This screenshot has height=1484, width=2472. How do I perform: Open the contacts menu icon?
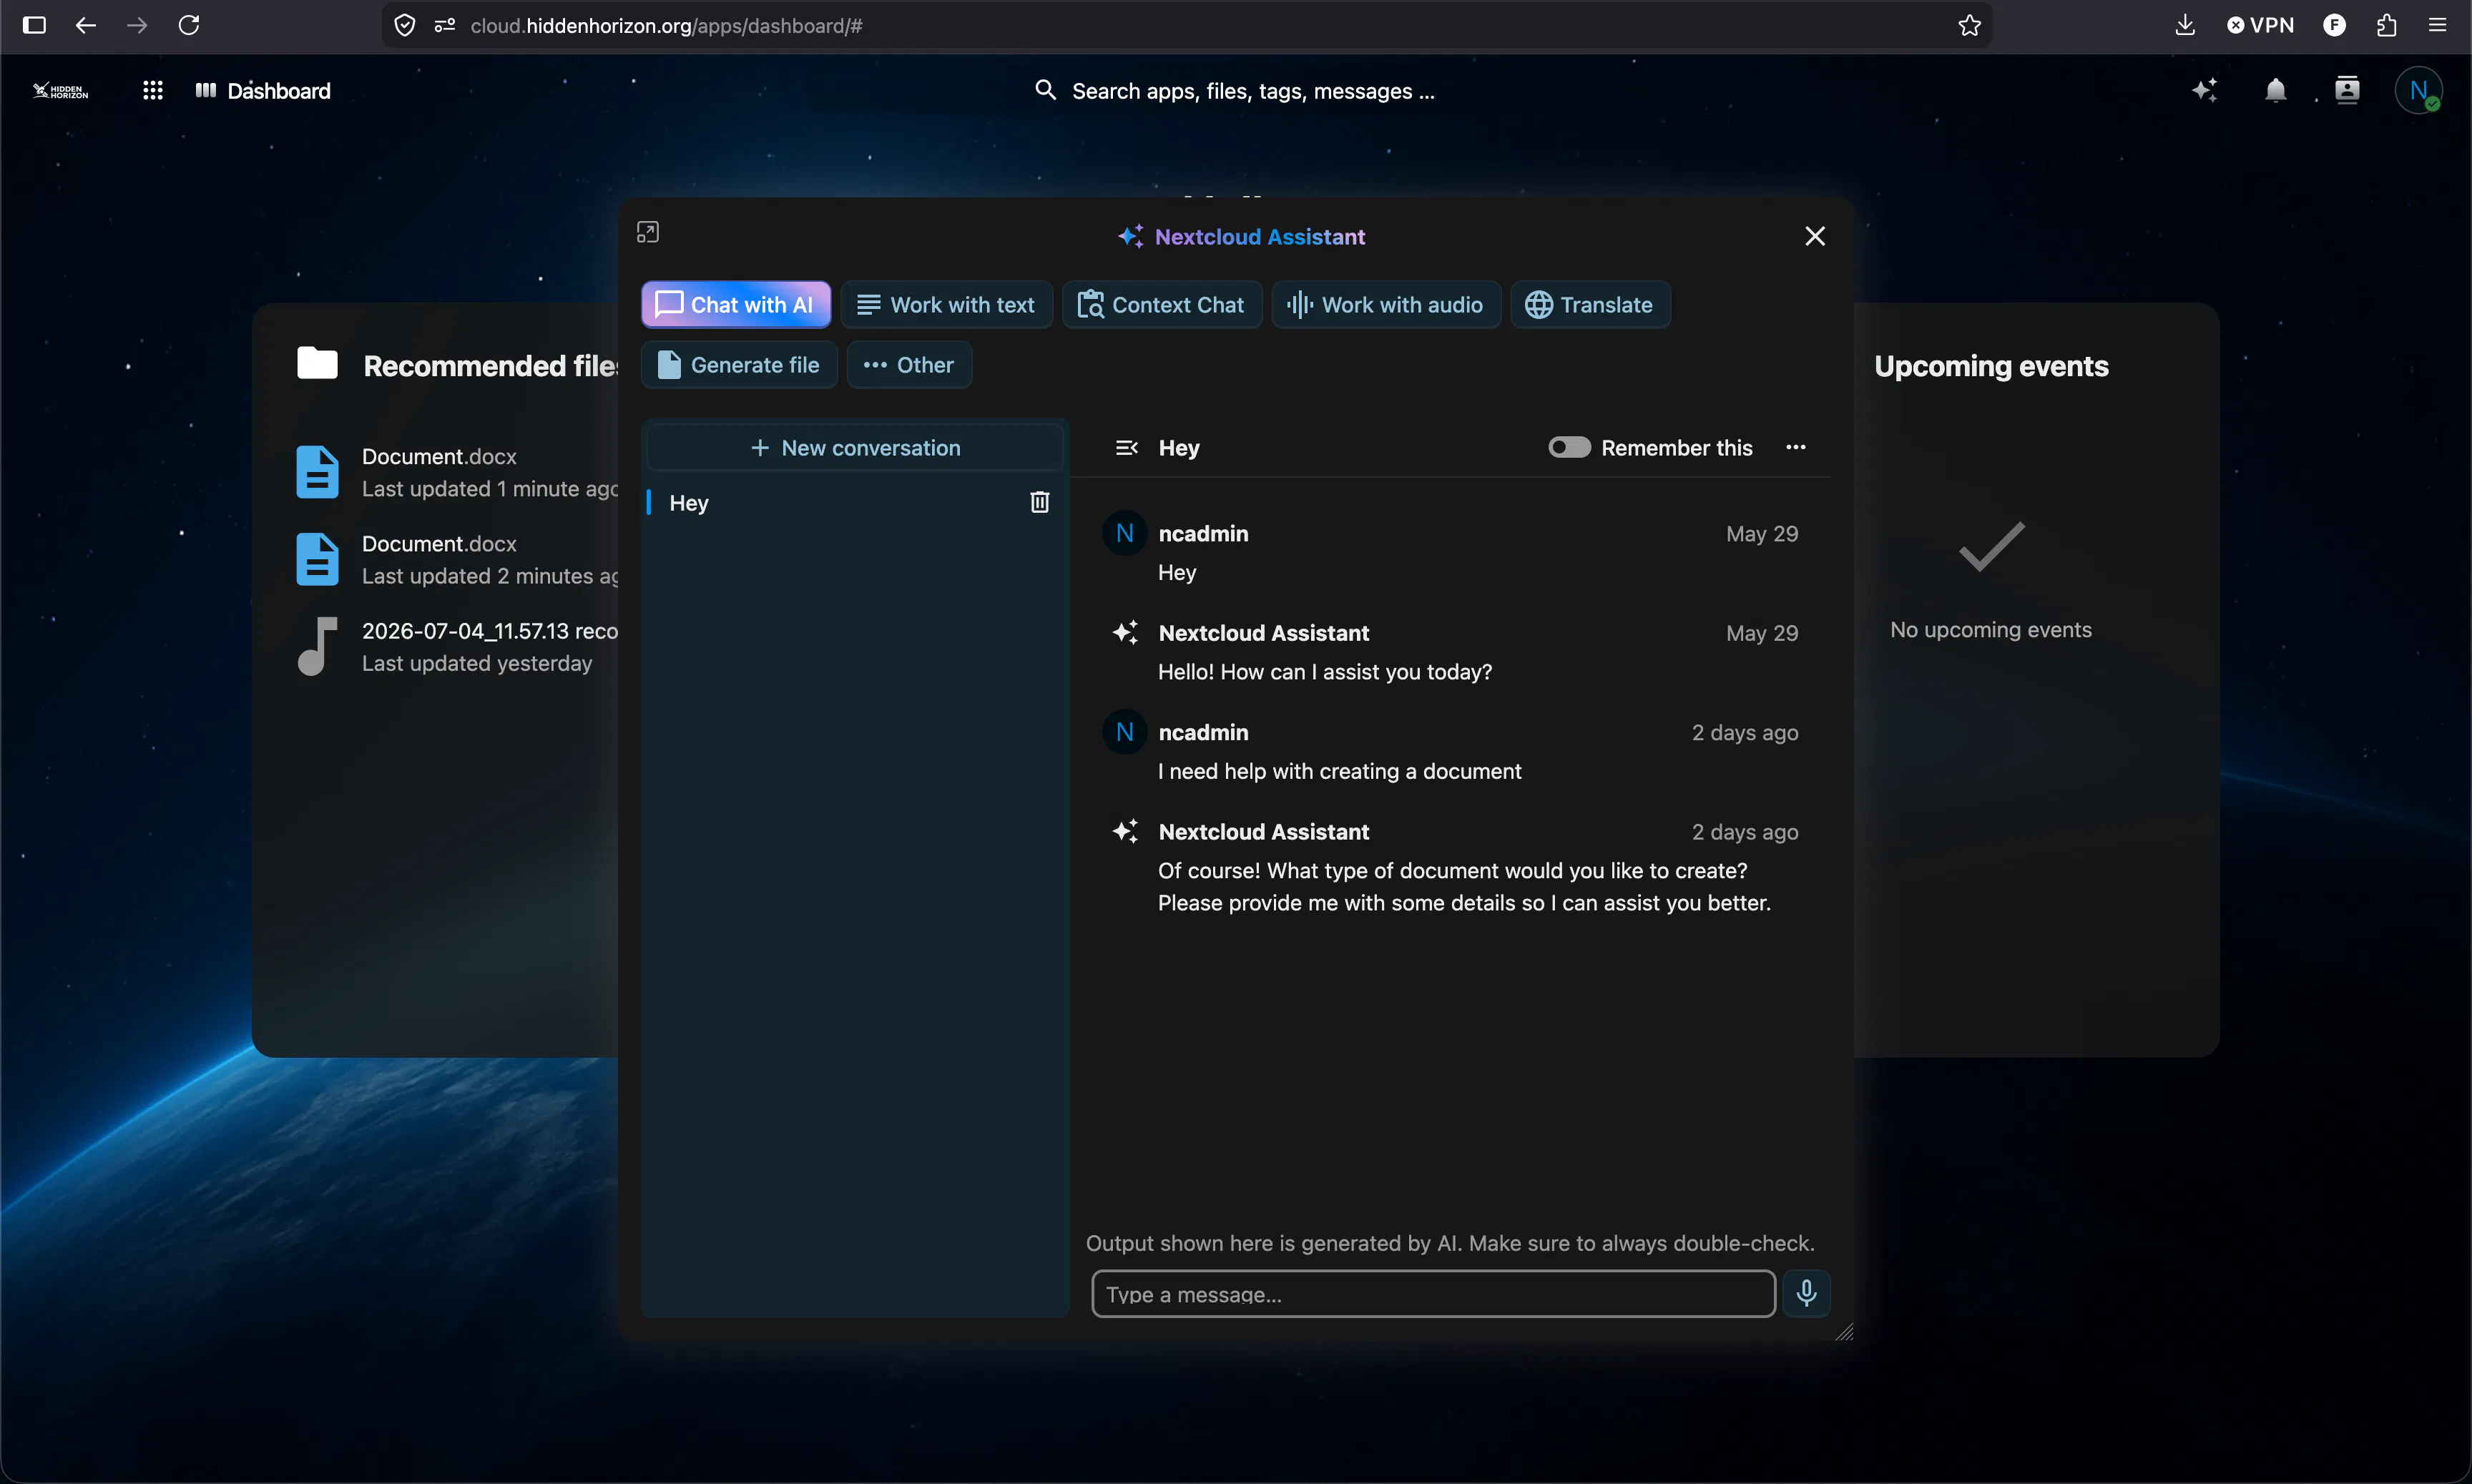click(2347, 91)
